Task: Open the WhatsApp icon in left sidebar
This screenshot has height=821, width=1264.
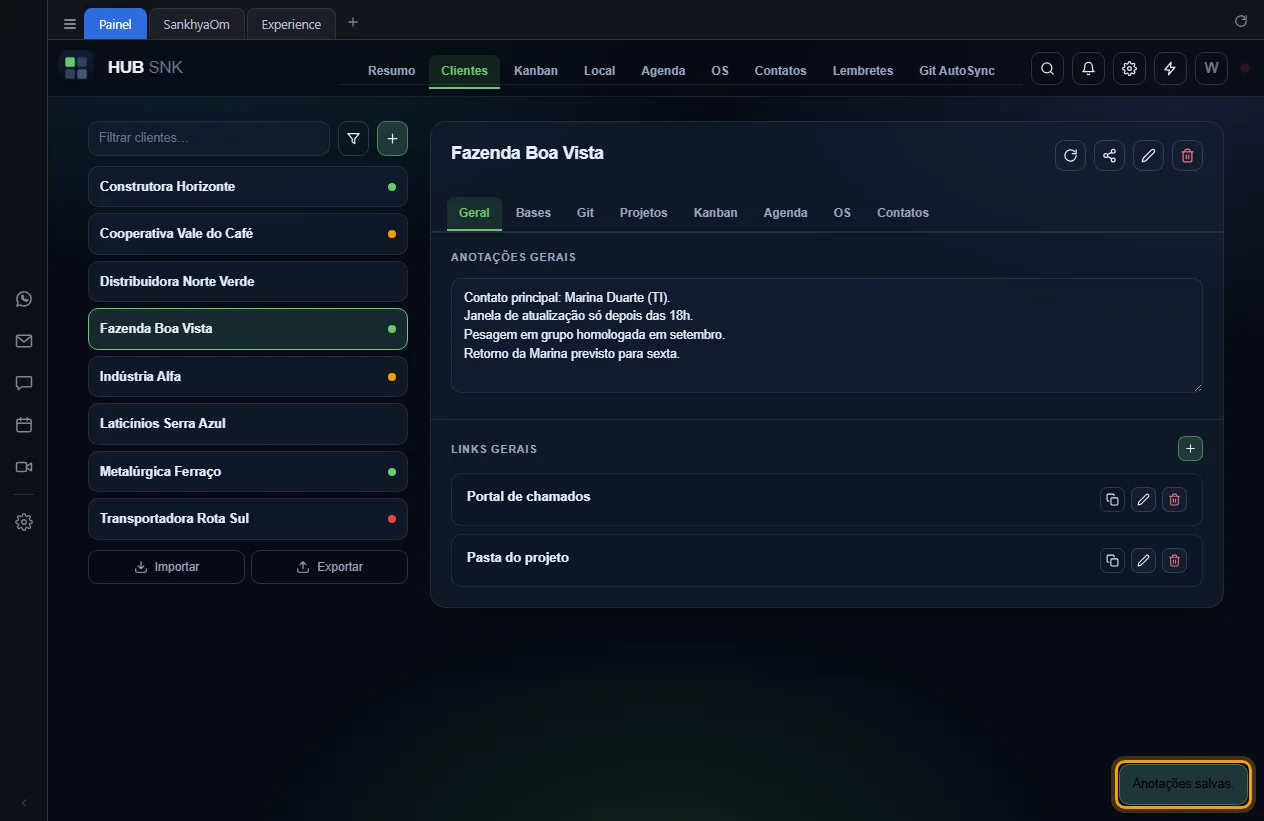Action: (24, 299)
